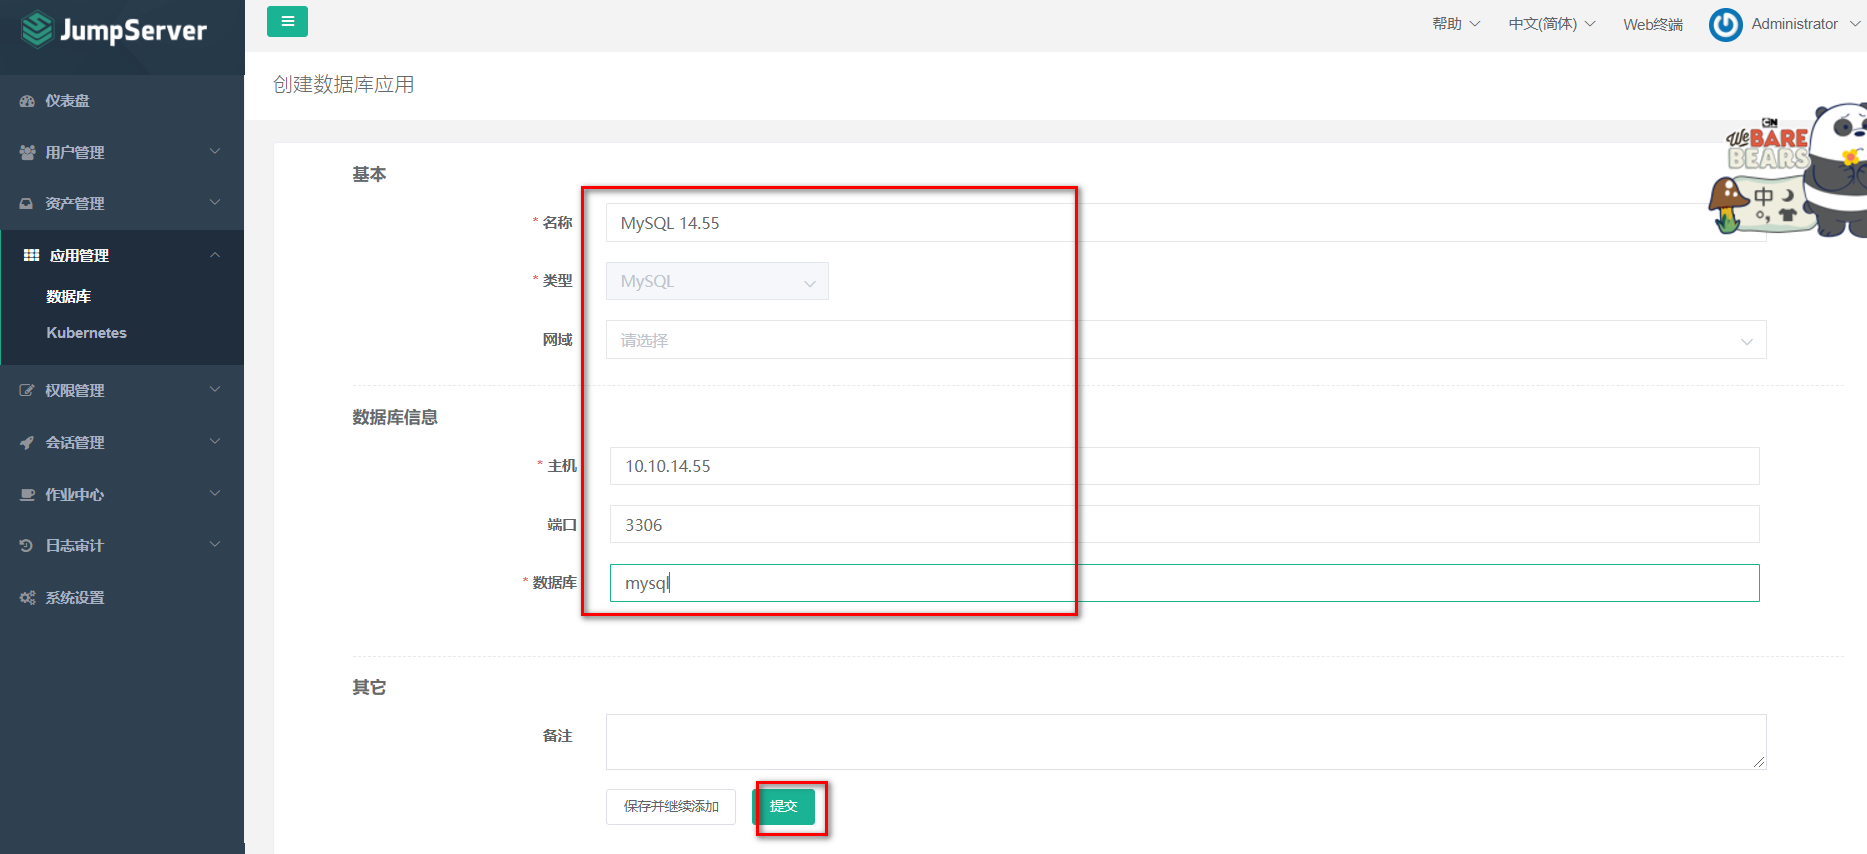The height and width of the screenshot is (854, 1867).
Task: Click the 名称 field with MySQL 14.55
Action: (x=1186, y=223)
